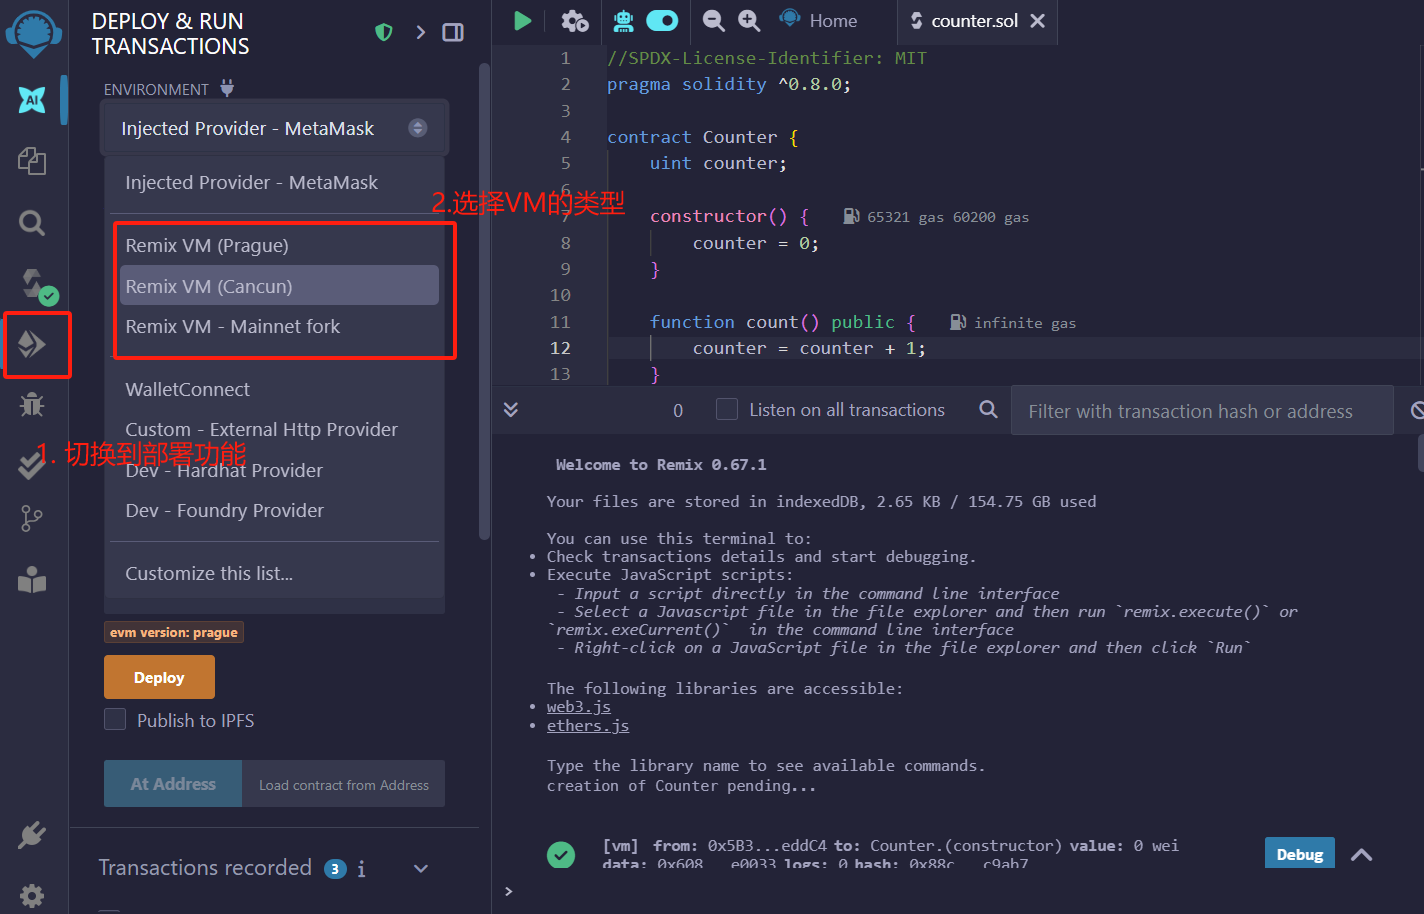
Task: Open the Git source control icon
Action: pos(32,518)
